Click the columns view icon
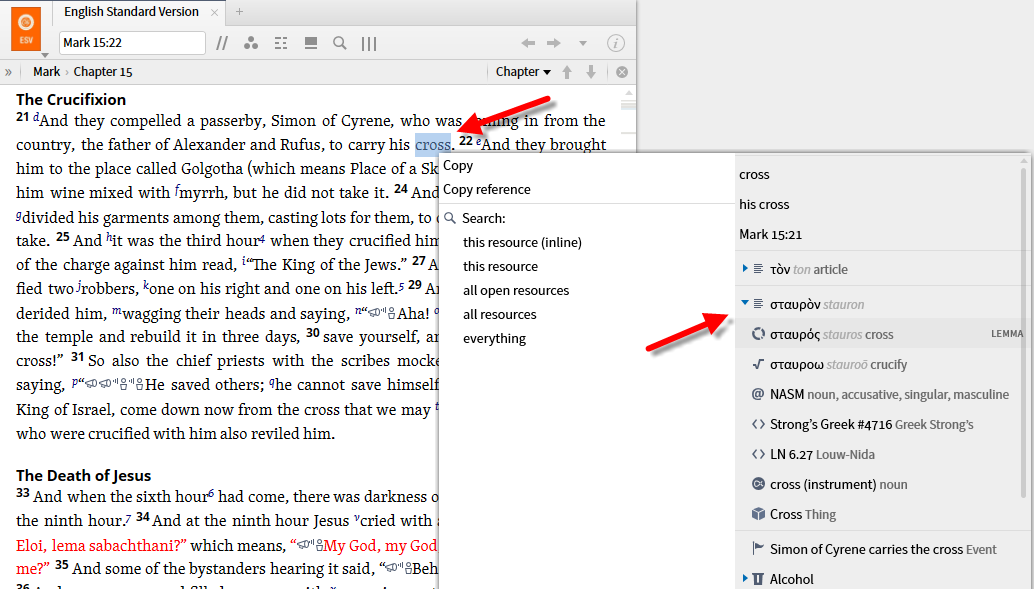 (369, 44)
